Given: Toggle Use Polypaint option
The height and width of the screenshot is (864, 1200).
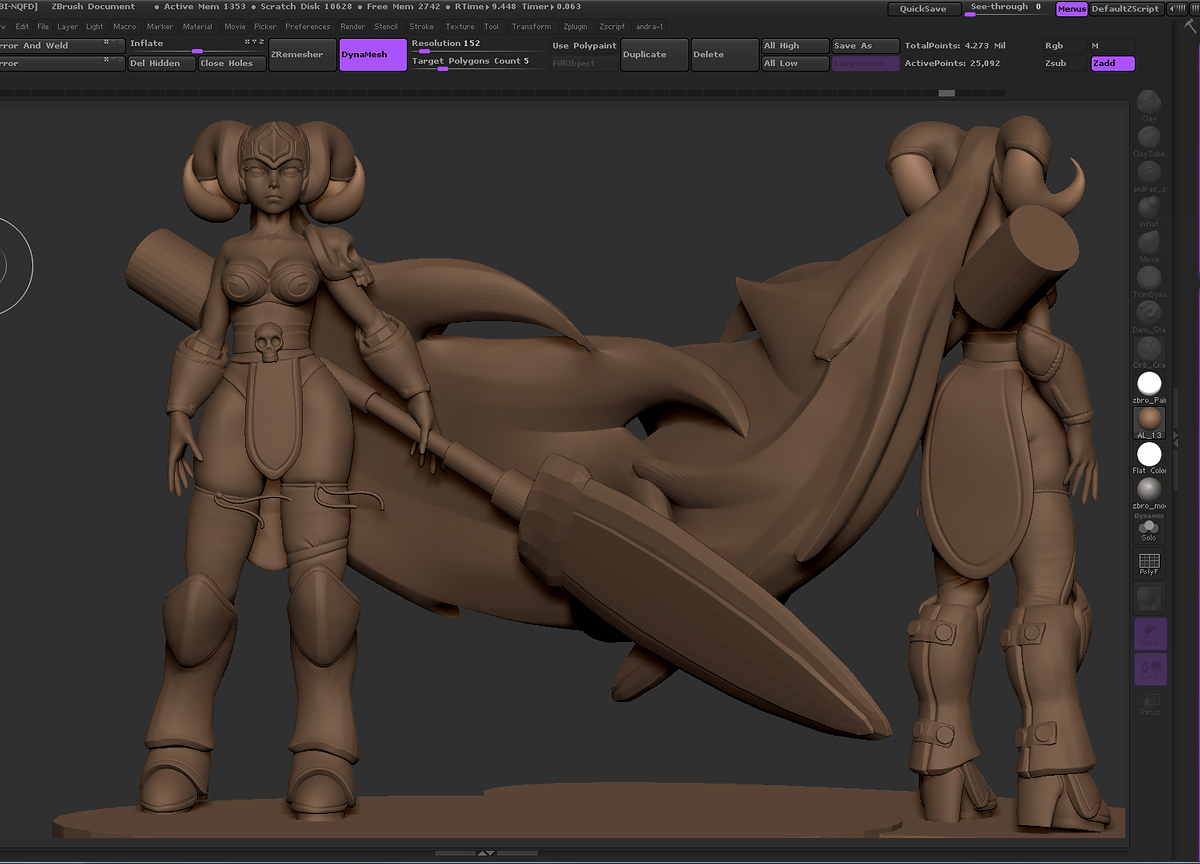Looking at the screenshot, I should [x=584, y=46].
